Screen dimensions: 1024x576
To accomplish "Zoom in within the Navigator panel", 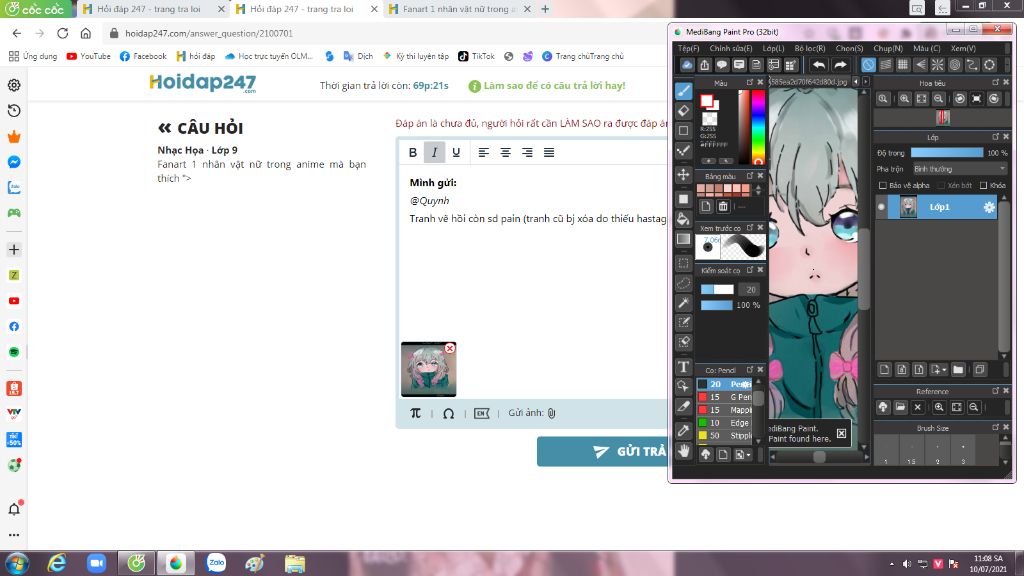I will tap(904, 99).
